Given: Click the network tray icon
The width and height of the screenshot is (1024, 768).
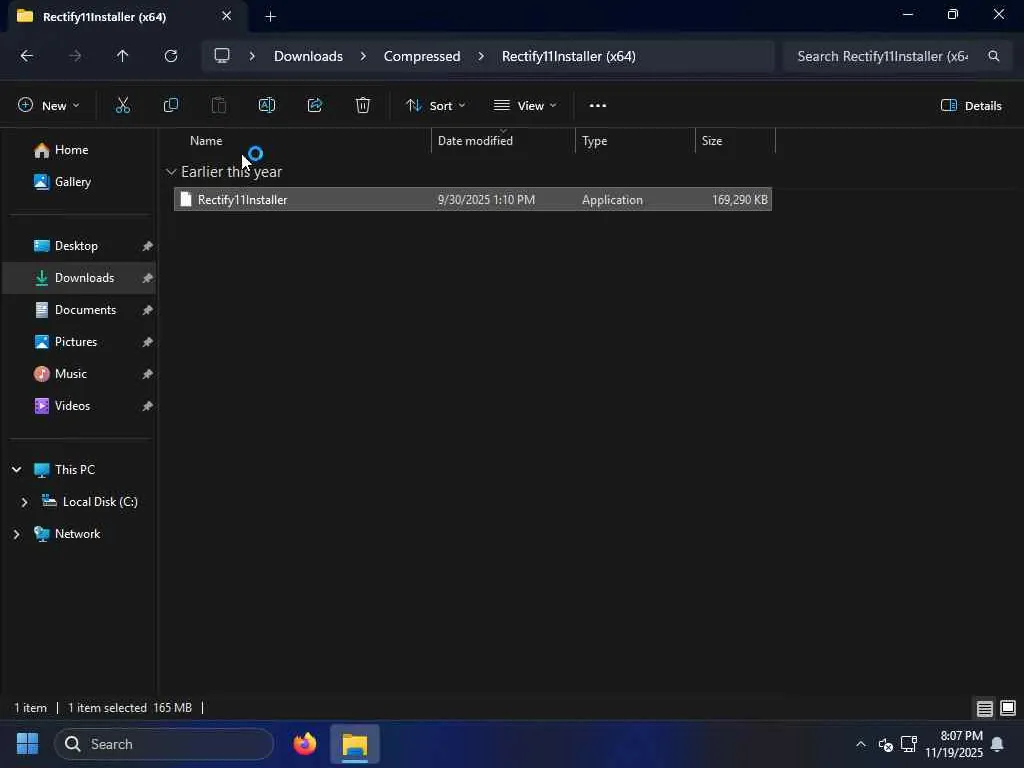Looking at the screenshot, I should [x=908, y=744].
